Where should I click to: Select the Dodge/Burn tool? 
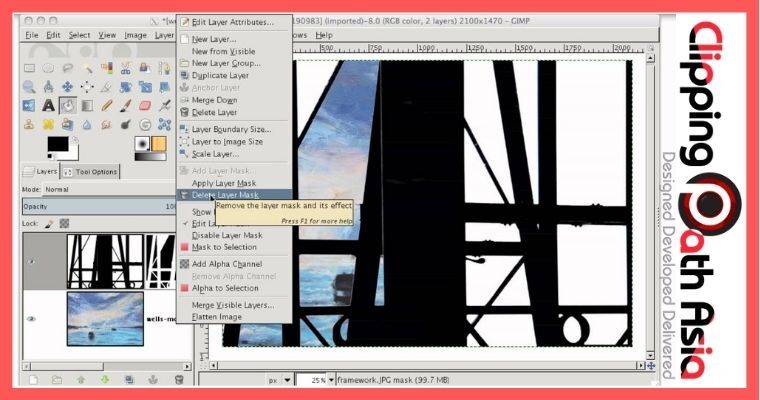(126, 125)
